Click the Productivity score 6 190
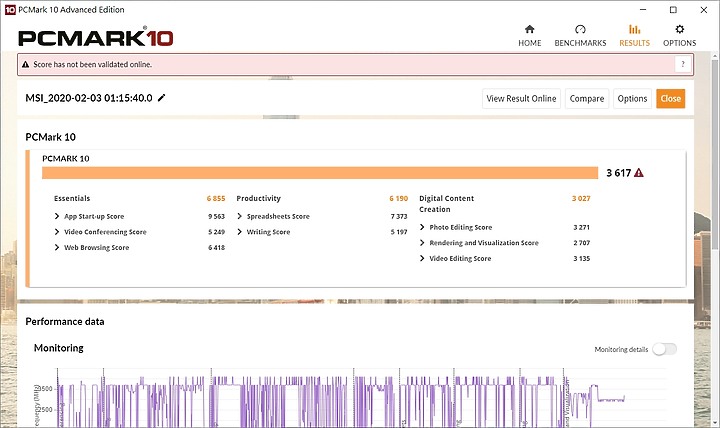720x428 pixels. click(x=399, y=198)
